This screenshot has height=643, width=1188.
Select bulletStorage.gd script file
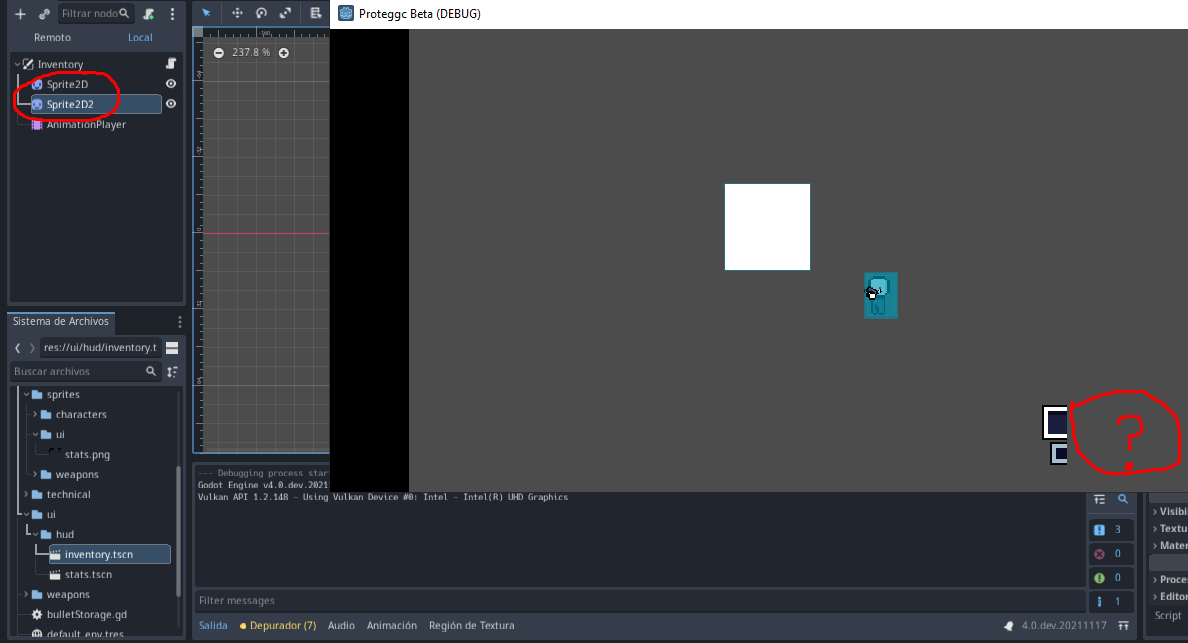tap(86, 614)
